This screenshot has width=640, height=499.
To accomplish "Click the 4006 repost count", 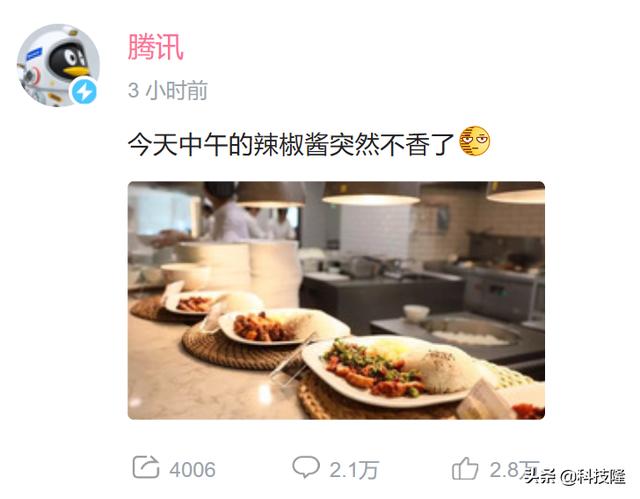I will pyautogui.click(x=192, y=470).
